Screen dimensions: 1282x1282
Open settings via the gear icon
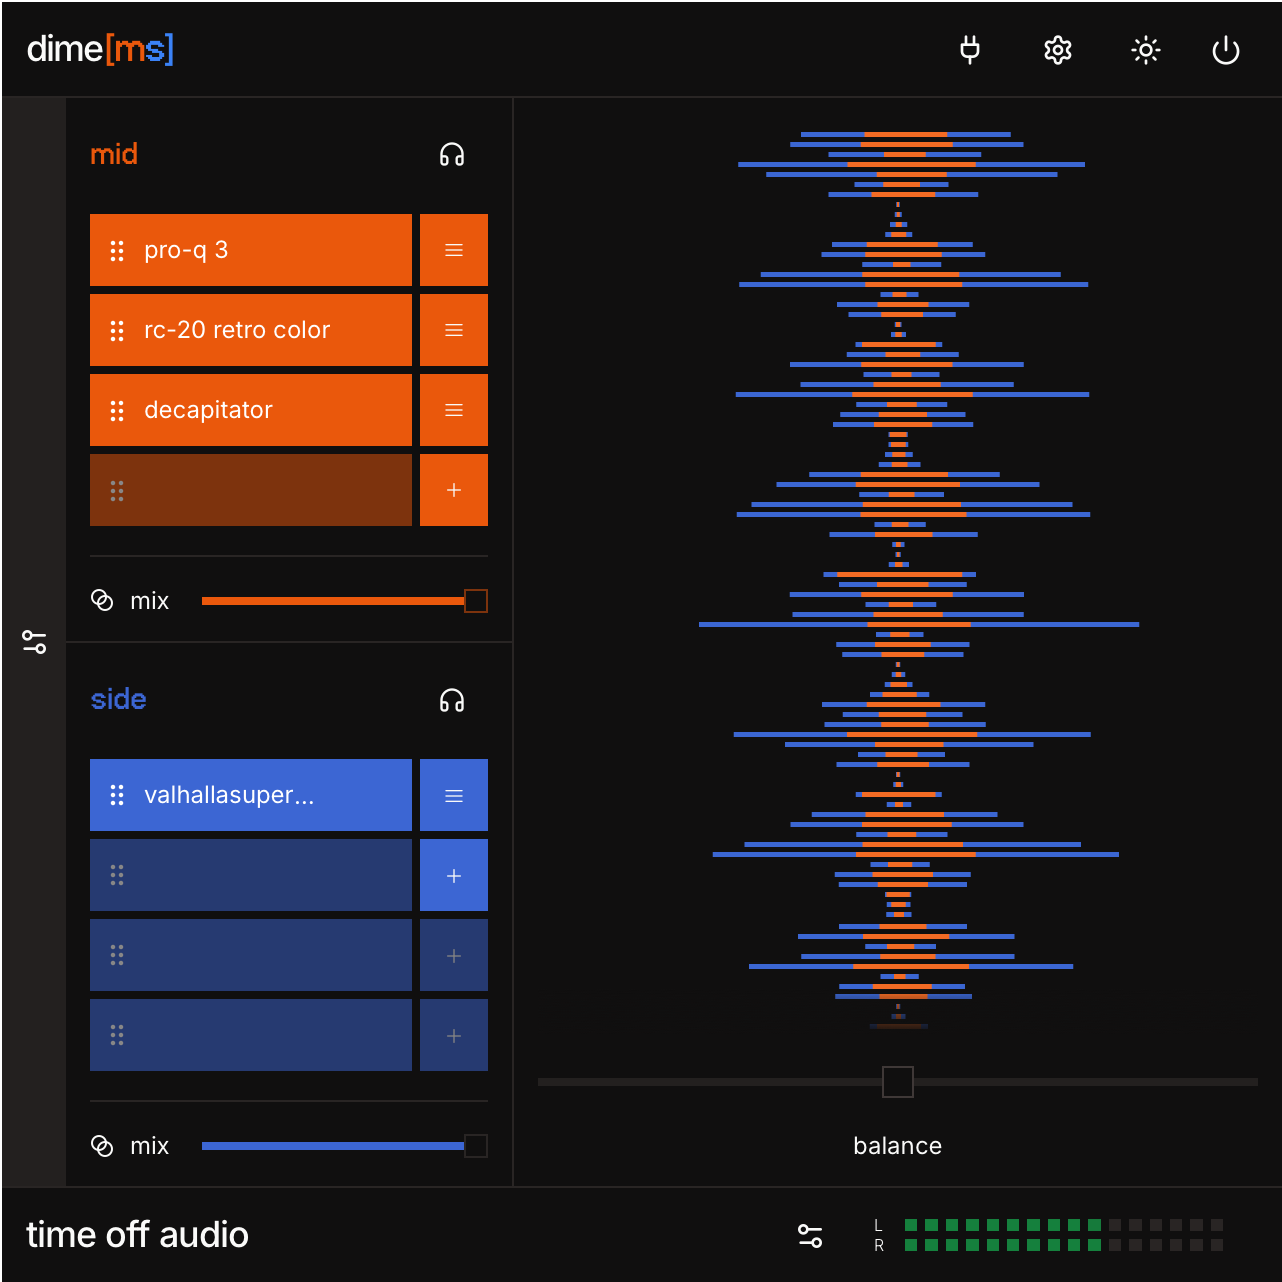coord(1057,50)
